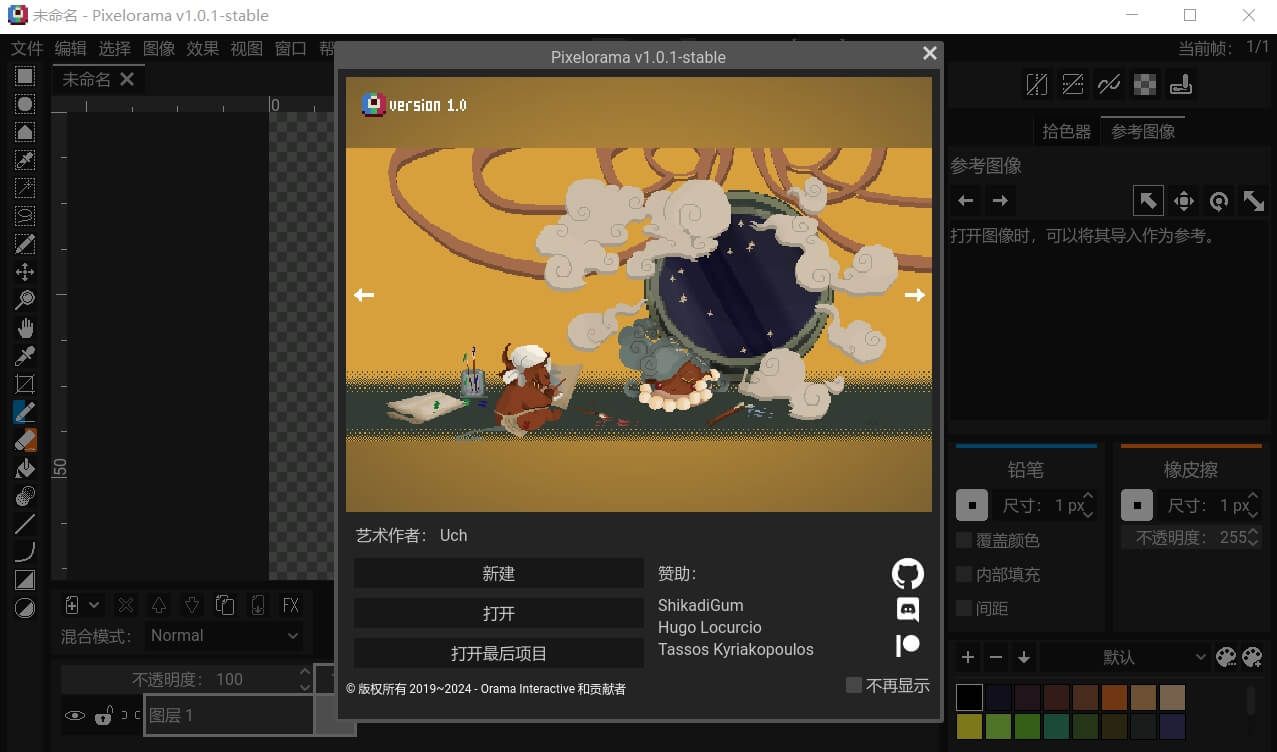Screen dimensions: 1277x752
Task: Open the Patreon link icon
Action: [908, 645]
